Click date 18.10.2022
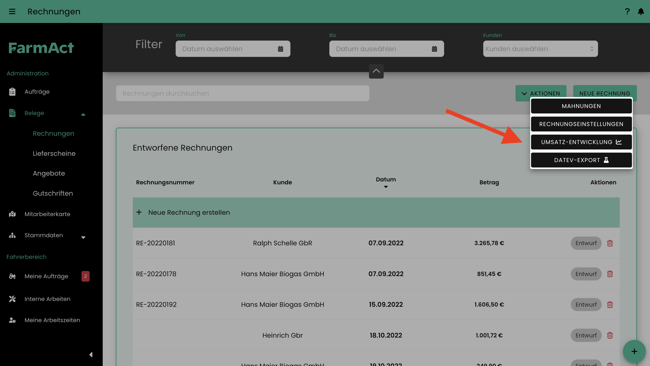This screenshot has width=650, height=366. (386, 335)
